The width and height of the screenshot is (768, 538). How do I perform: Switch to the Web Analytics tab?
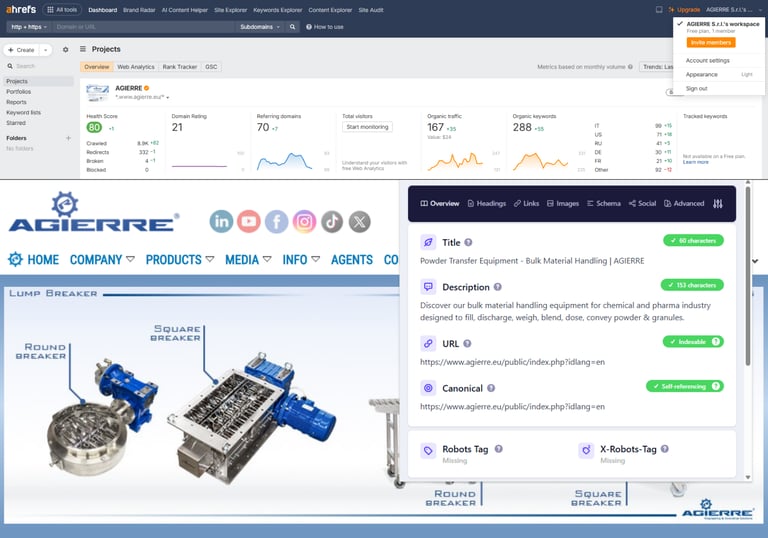coord(136,67)
